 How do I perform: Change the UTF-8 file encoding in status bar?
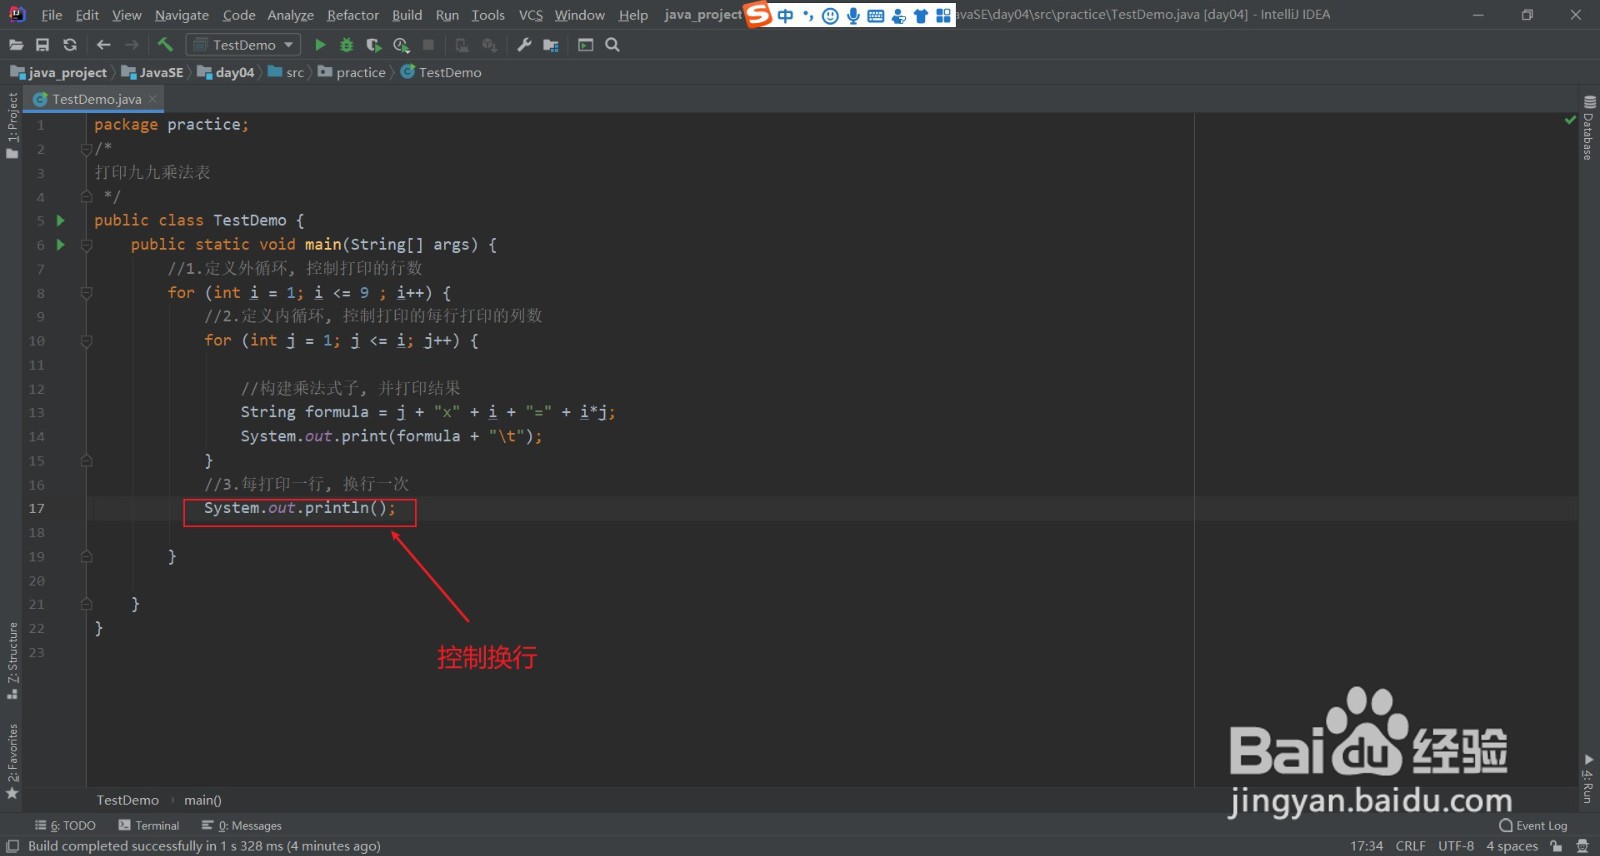click(x=1456, y=846)
